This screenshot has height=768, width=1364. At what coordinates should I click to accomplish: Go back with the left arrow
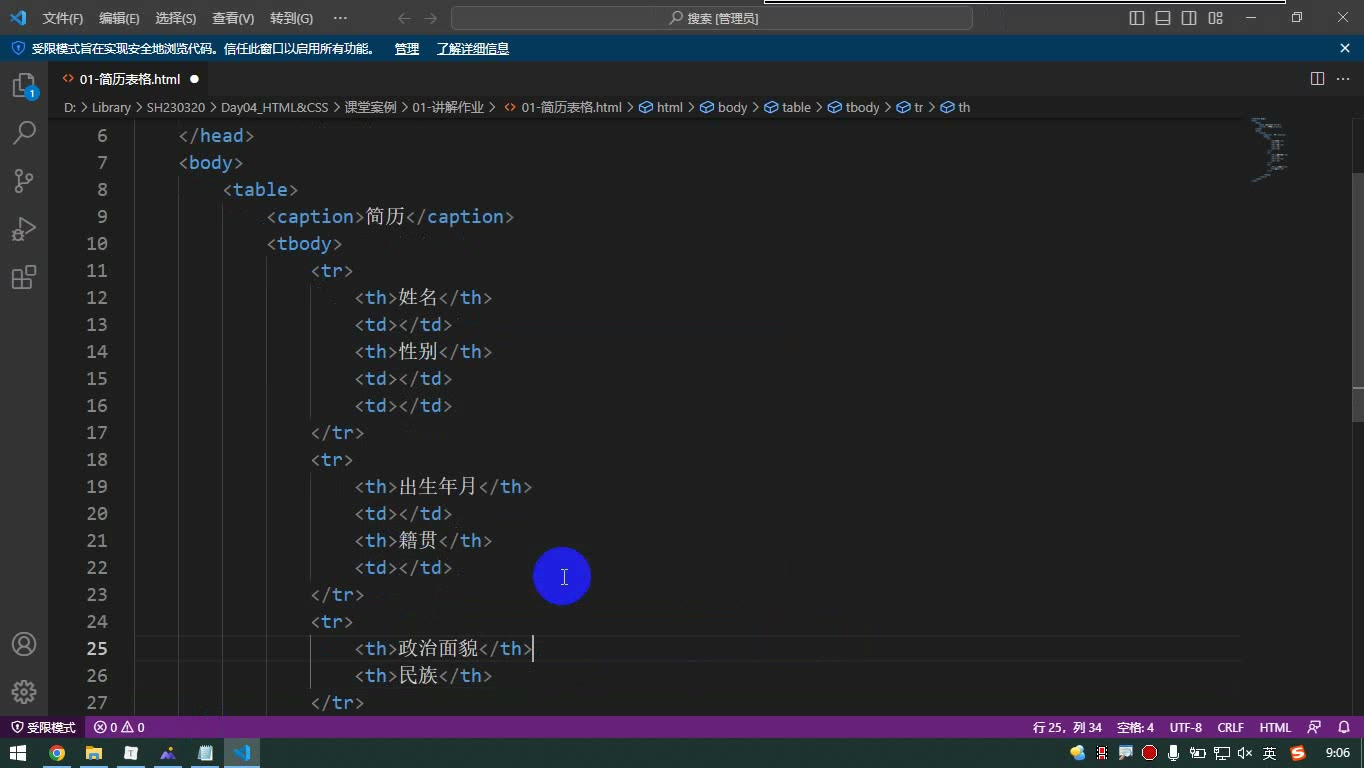(x=404, y=18)
